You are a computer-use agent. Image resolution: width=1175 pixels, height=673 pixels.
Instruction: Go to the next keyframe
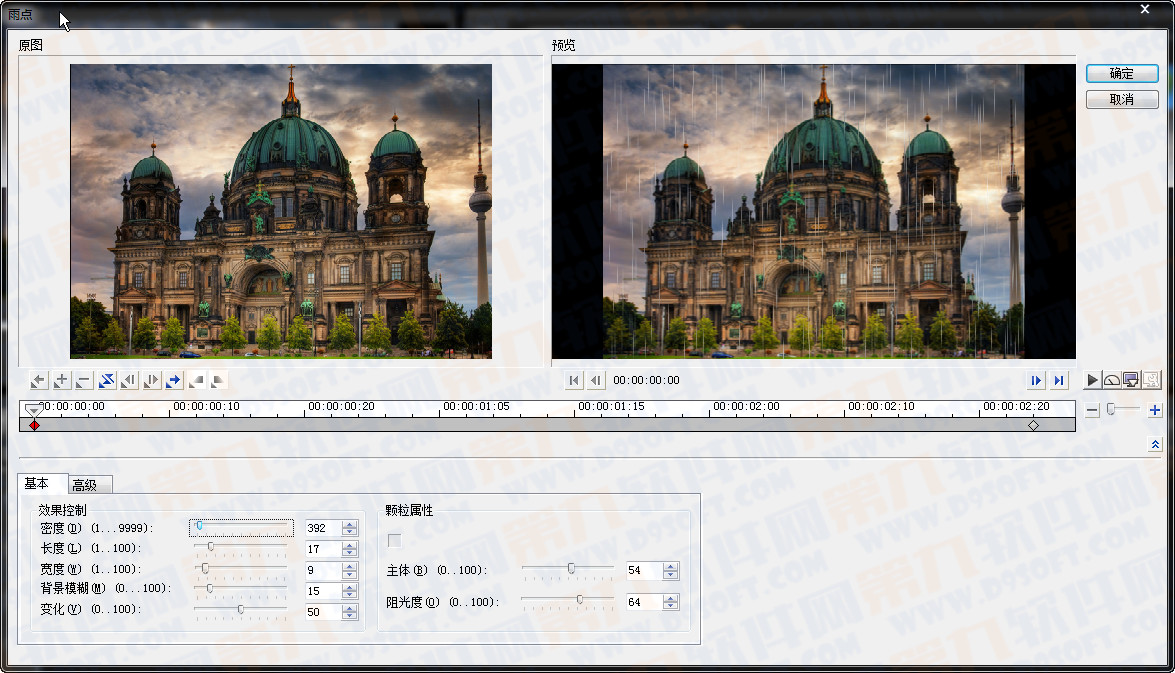(x=174, y=381)
